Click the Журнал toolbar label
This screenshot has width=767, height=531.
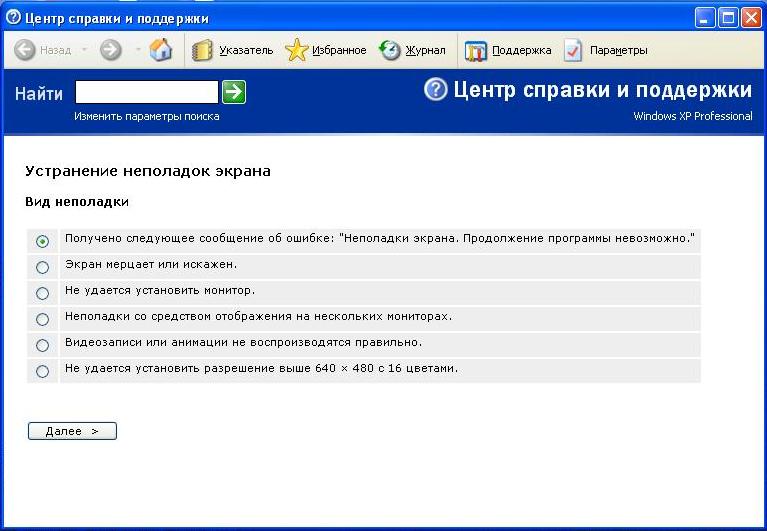click(425, 50)
